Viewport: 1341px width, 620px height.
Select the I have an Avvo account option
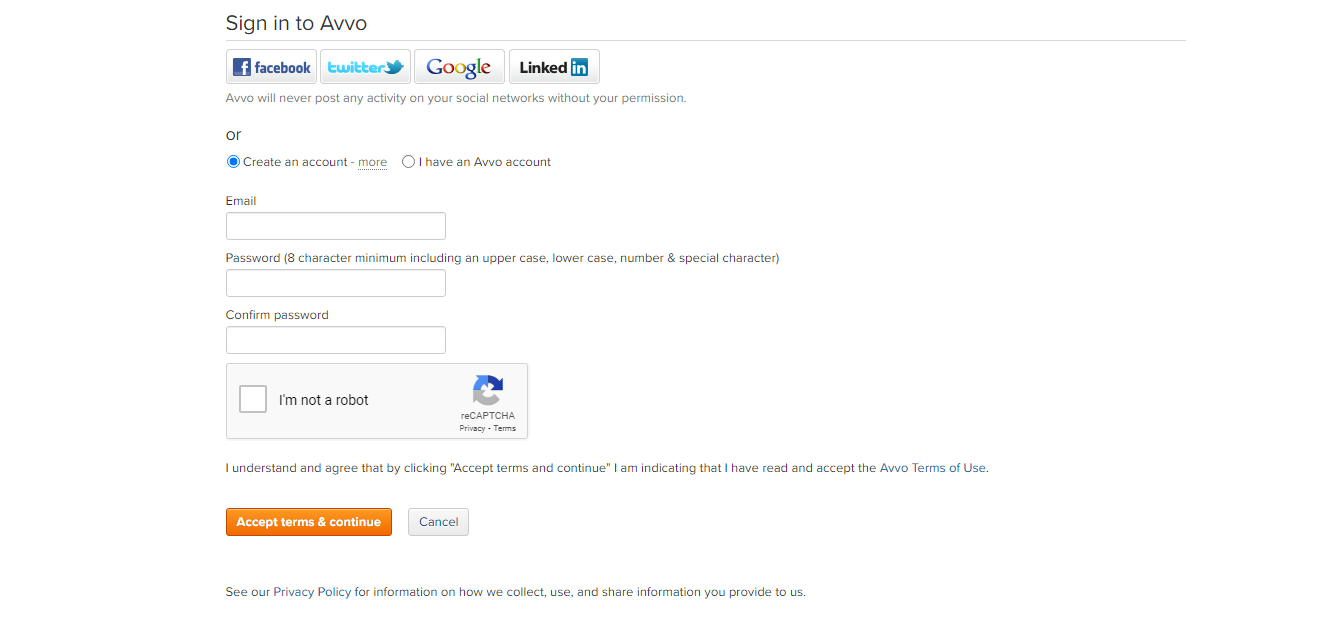tap(408, 161)
